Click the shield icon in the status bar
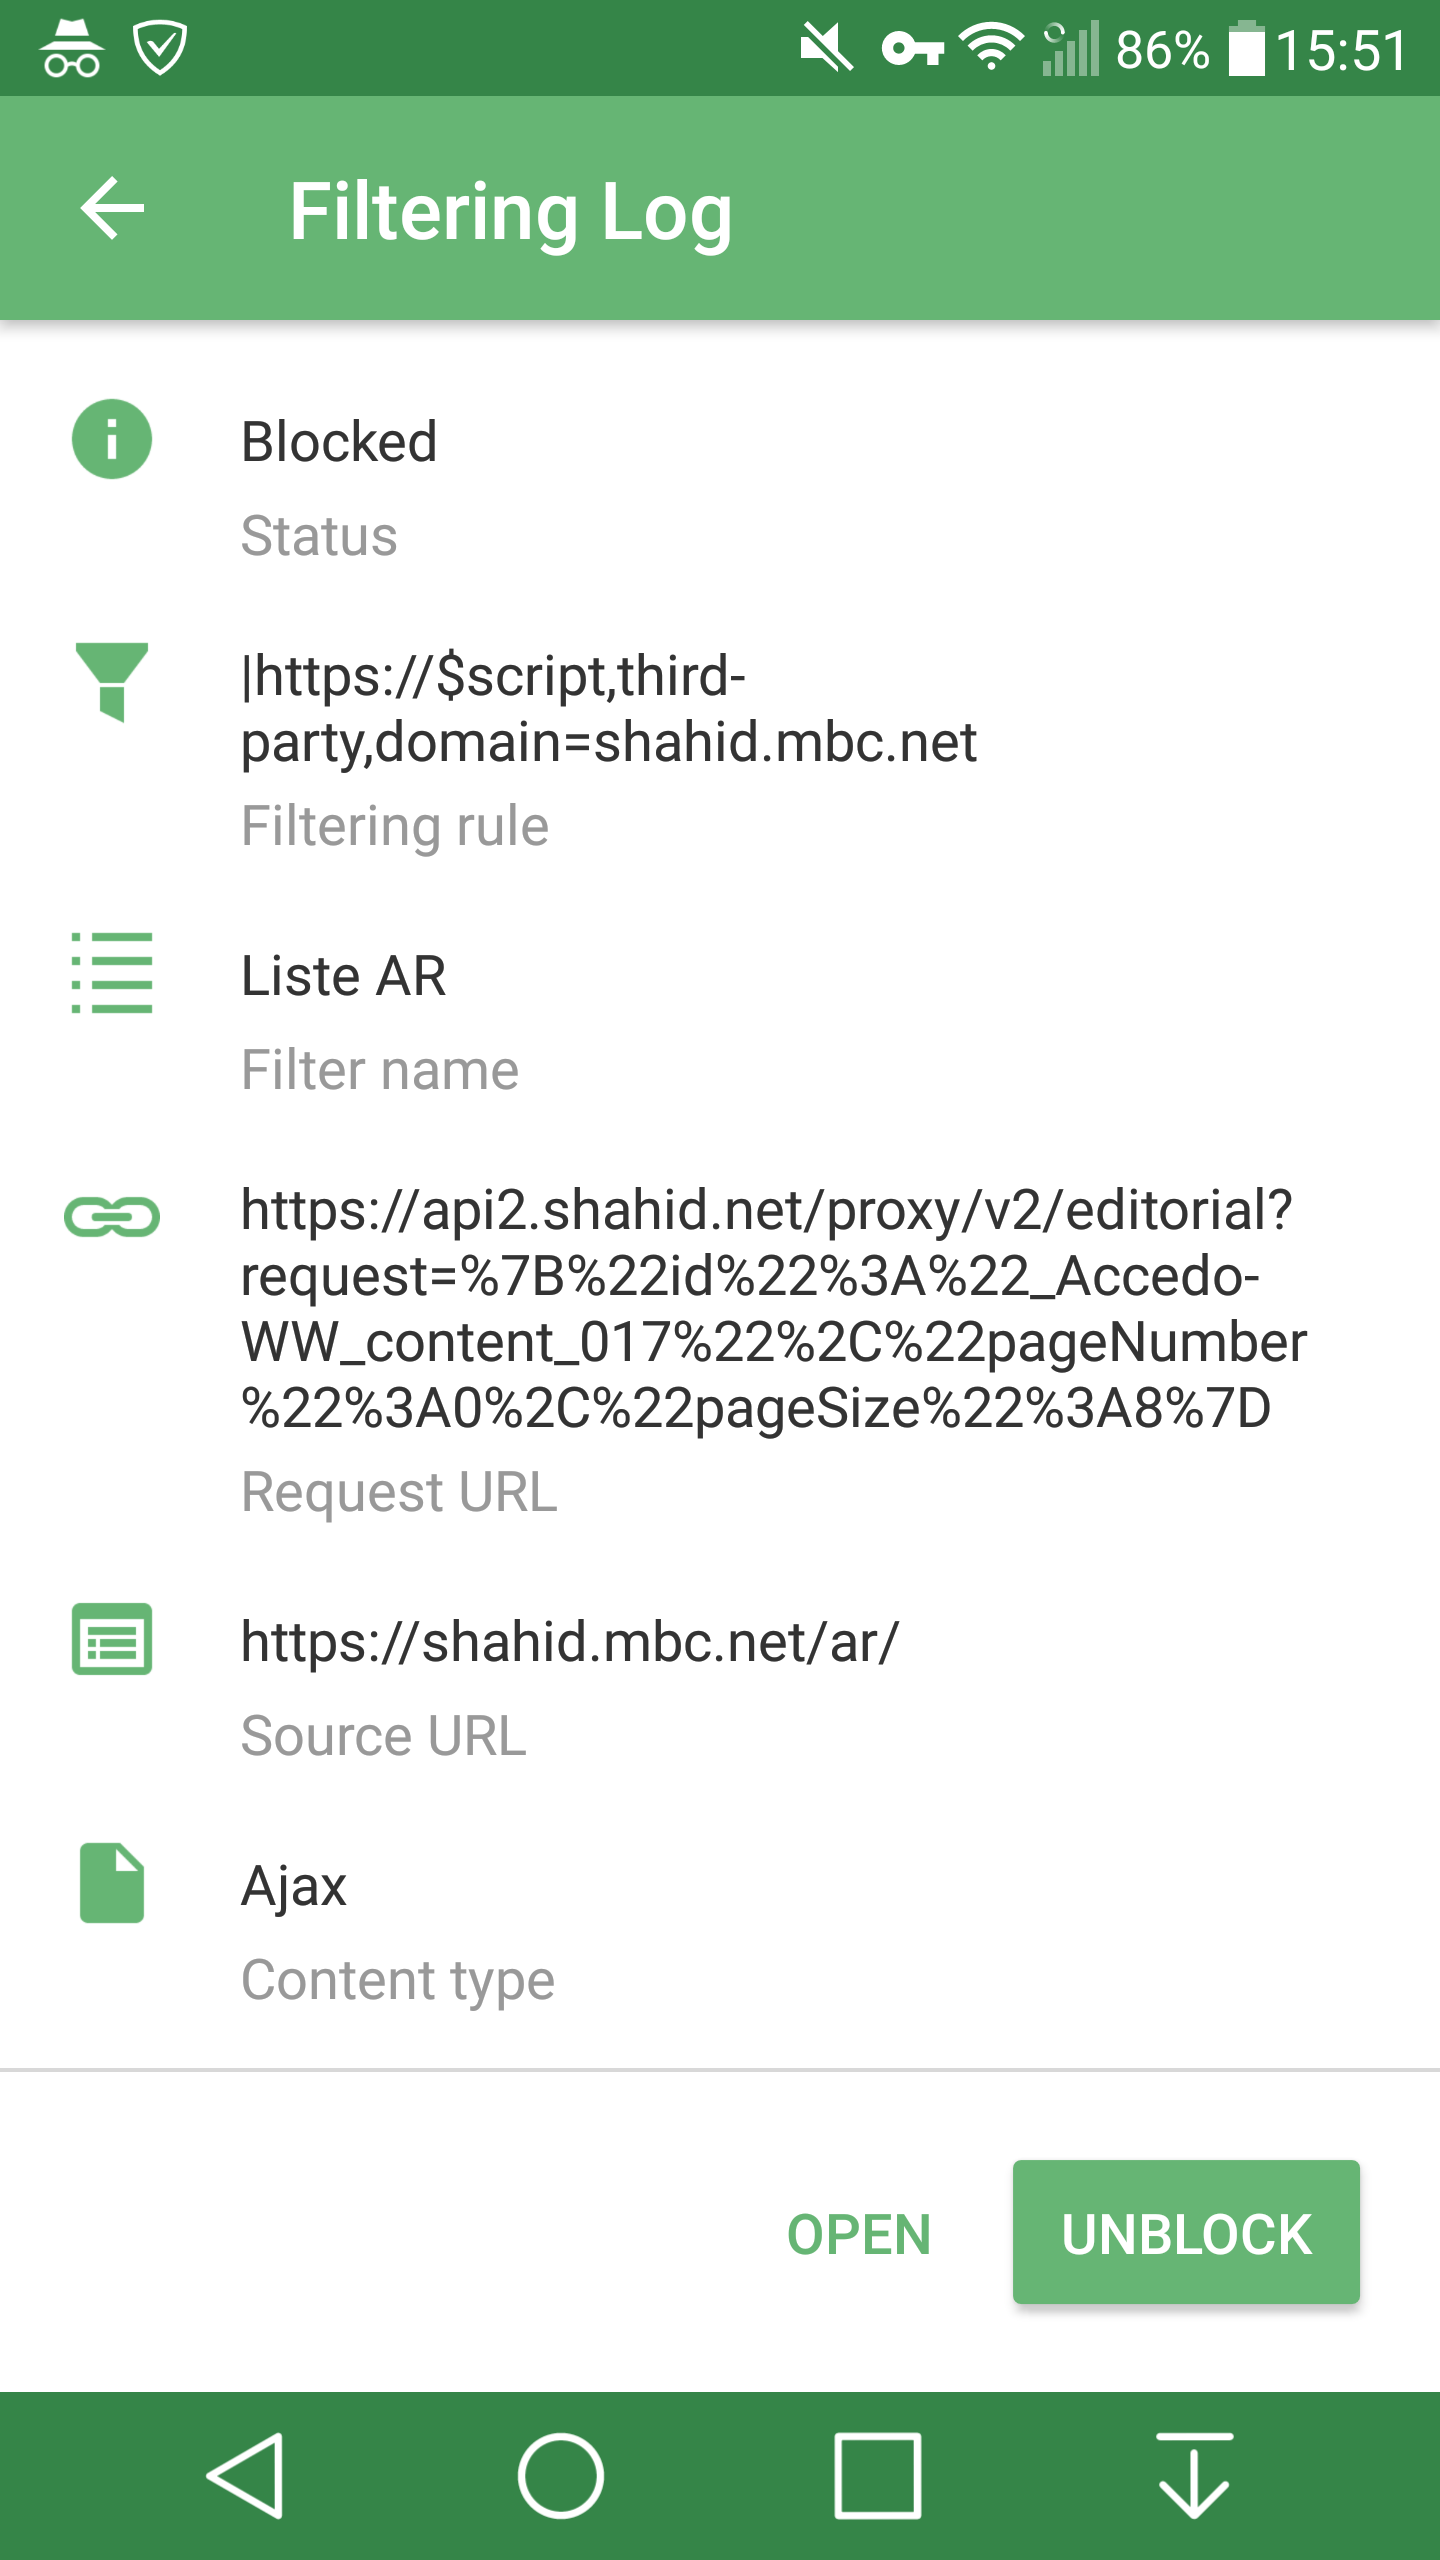This screenshot has width=1440, height=2560. (160, 45)
